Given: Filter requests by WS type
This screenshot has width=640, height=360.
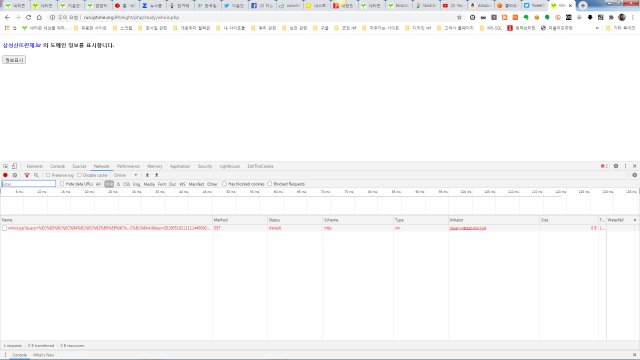Looking at the screenshot, I should [x=182, y=184].
